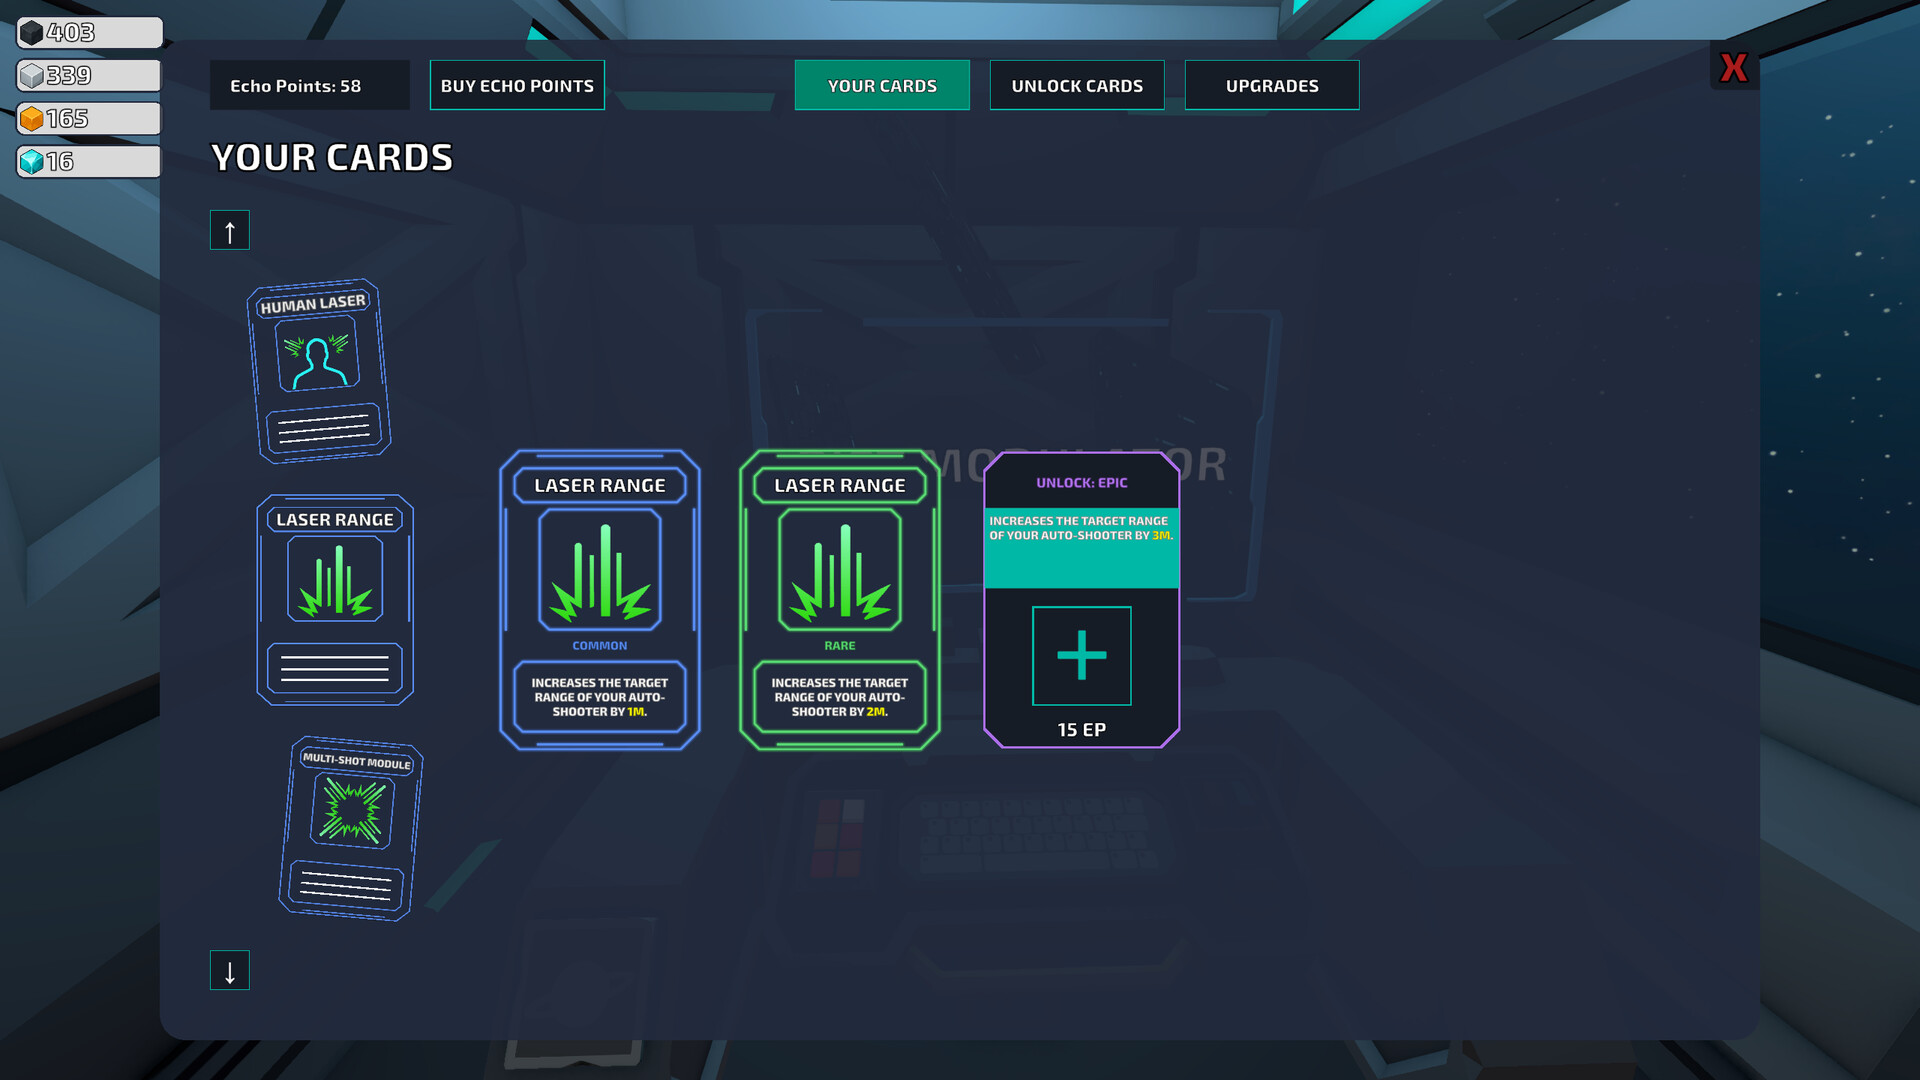1920x1080 pixels.
Task: Click the green plus unlock icon
Action: [x=1081, y=656]
